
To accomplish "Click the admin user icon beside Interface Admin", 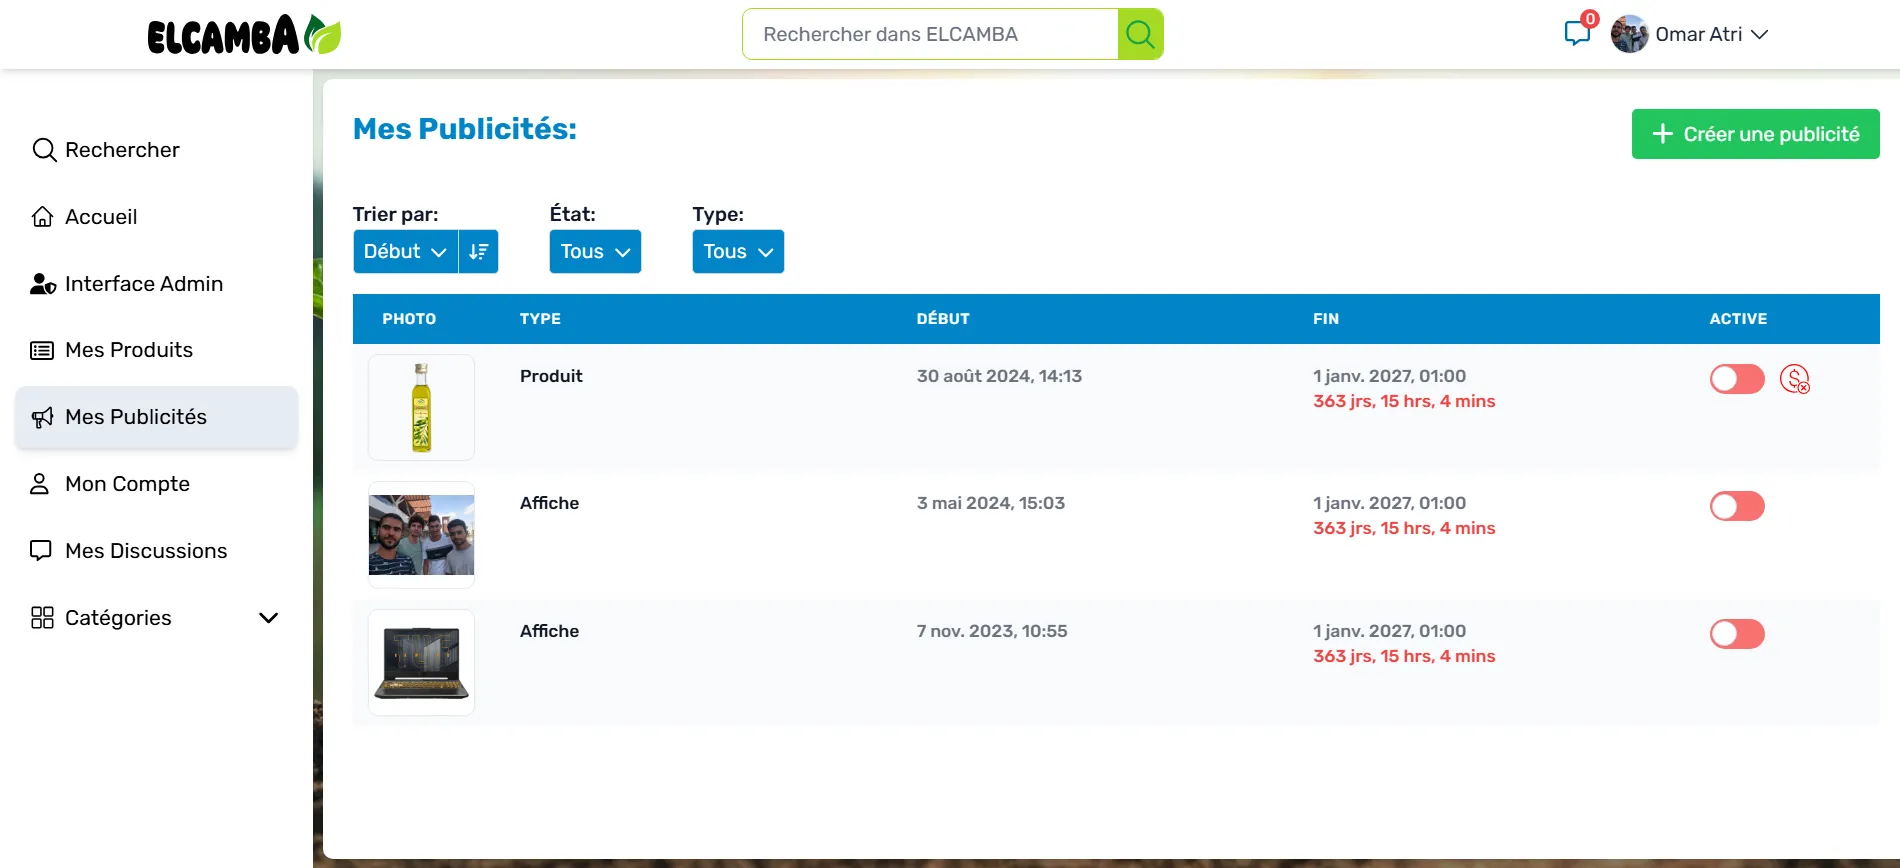I will (43, 284).
